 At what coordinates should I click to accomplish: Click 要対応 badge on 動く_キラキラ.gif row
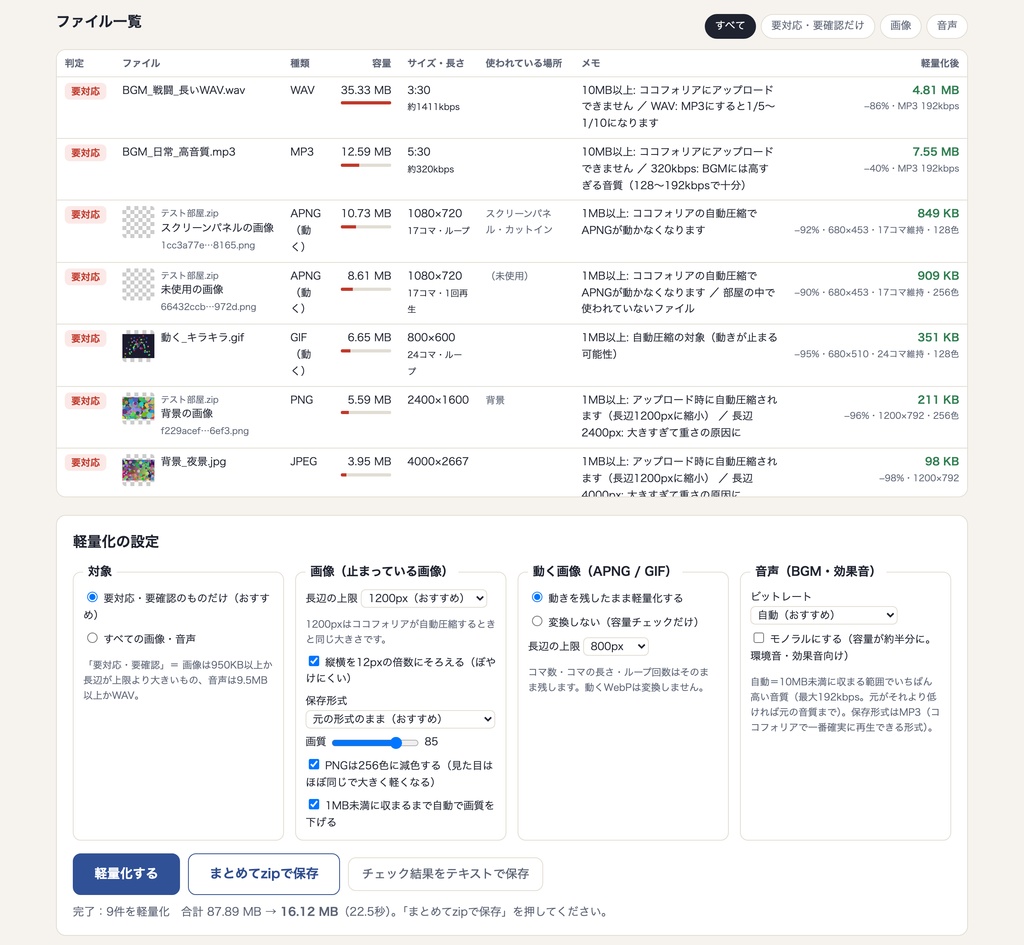click(86, 339)
